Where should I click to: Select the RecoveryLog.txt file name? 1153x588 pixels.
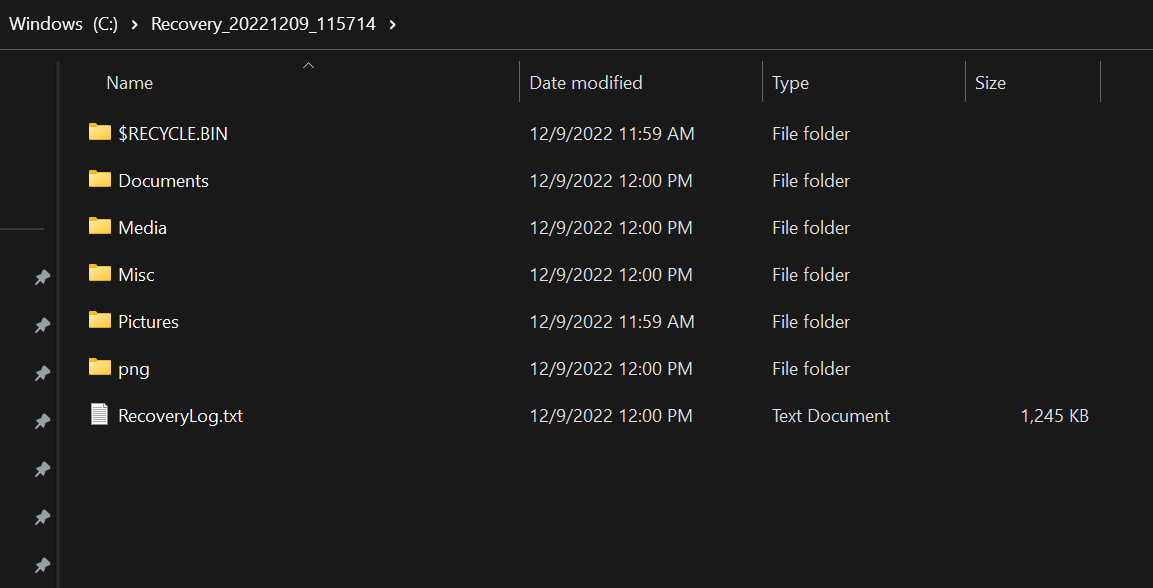click(180, 415)
